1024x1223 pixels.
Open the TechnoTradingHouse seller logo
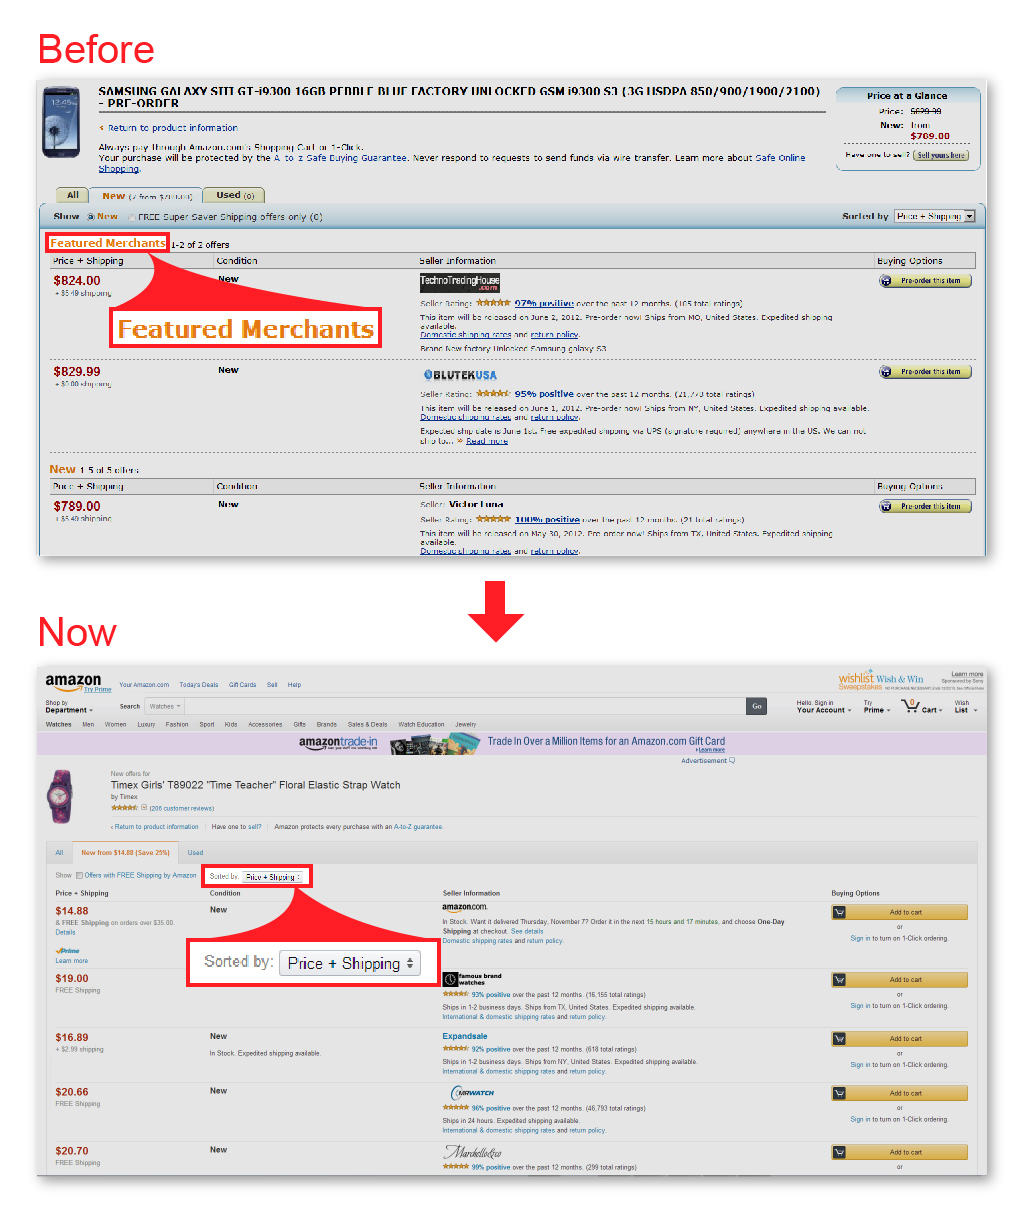click(459, 282)
